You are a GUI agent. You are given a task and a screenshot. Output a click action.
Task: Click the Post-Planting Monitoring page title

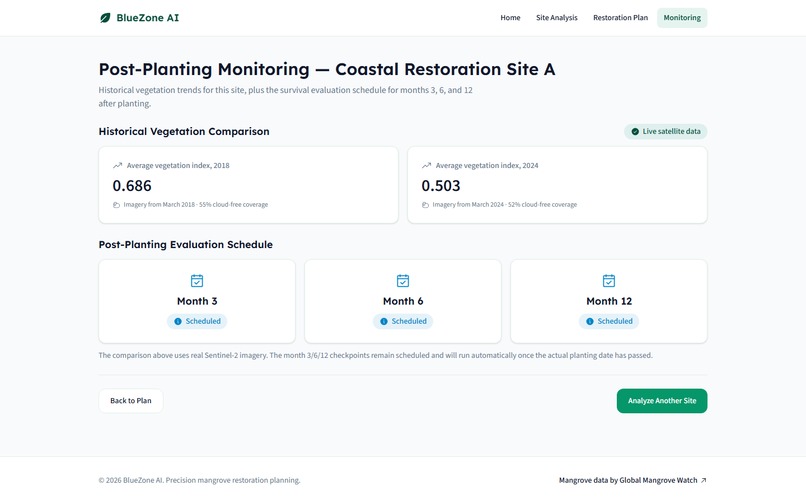click(327, 69)
